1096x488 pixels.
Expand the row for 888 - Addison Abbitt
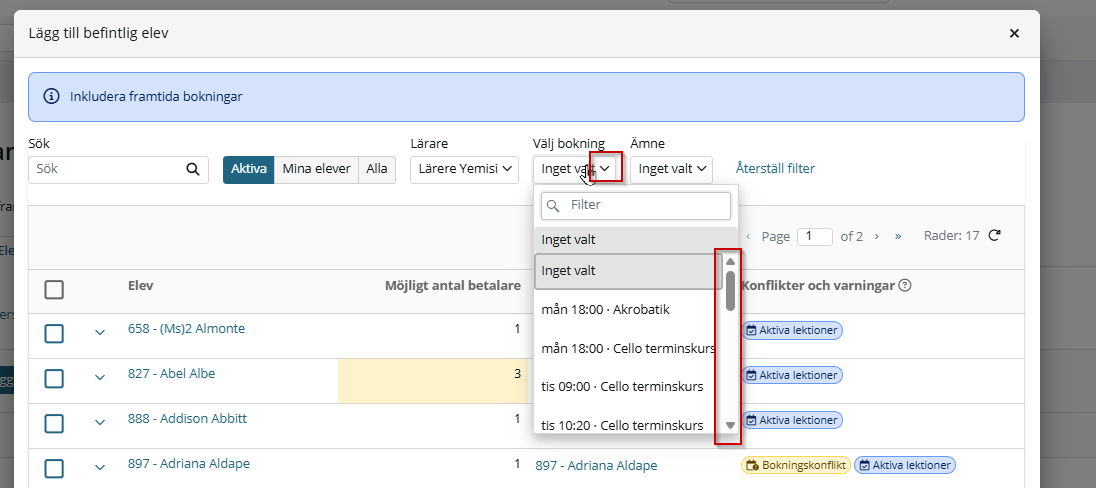[x=100, y=422]
